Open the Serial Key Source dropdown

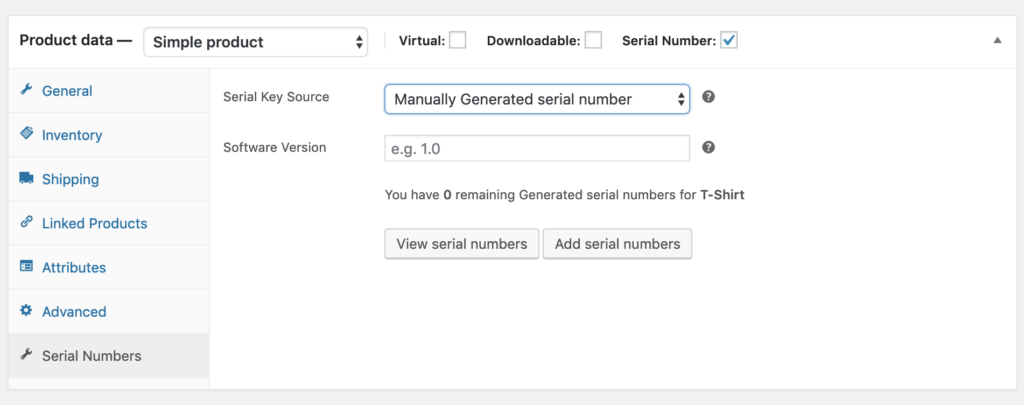(537, 99)
